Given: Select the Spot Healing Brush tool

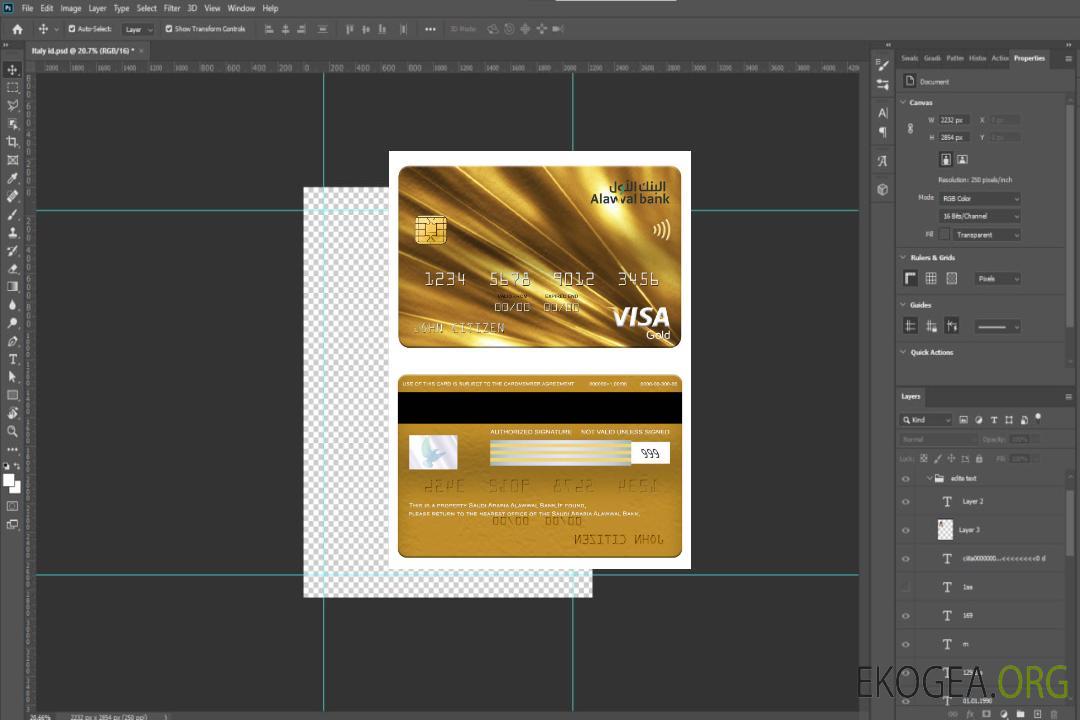Looking at the screenshot, I should coord(12,196).
